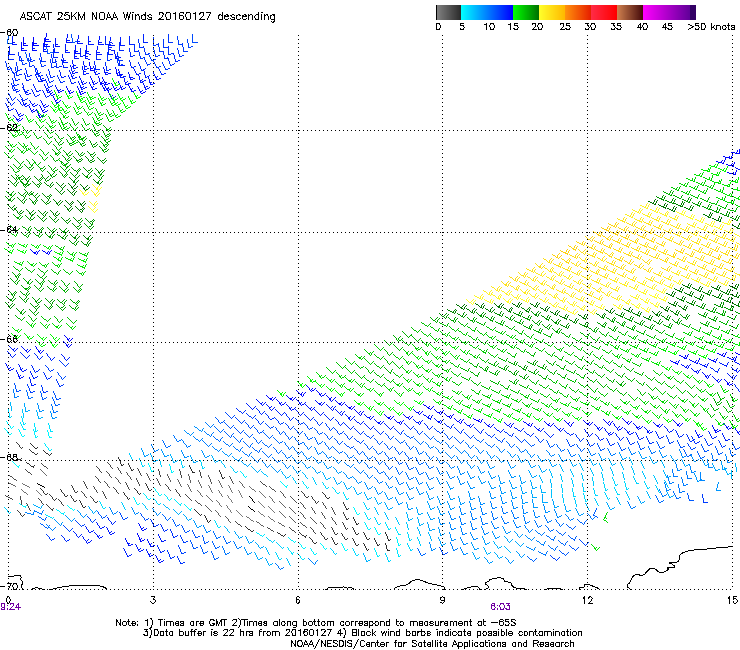Viewport: 740px width, 650px height.
Task: Click the red 30-35 knots legend swatch
Action: click(604, 12)
